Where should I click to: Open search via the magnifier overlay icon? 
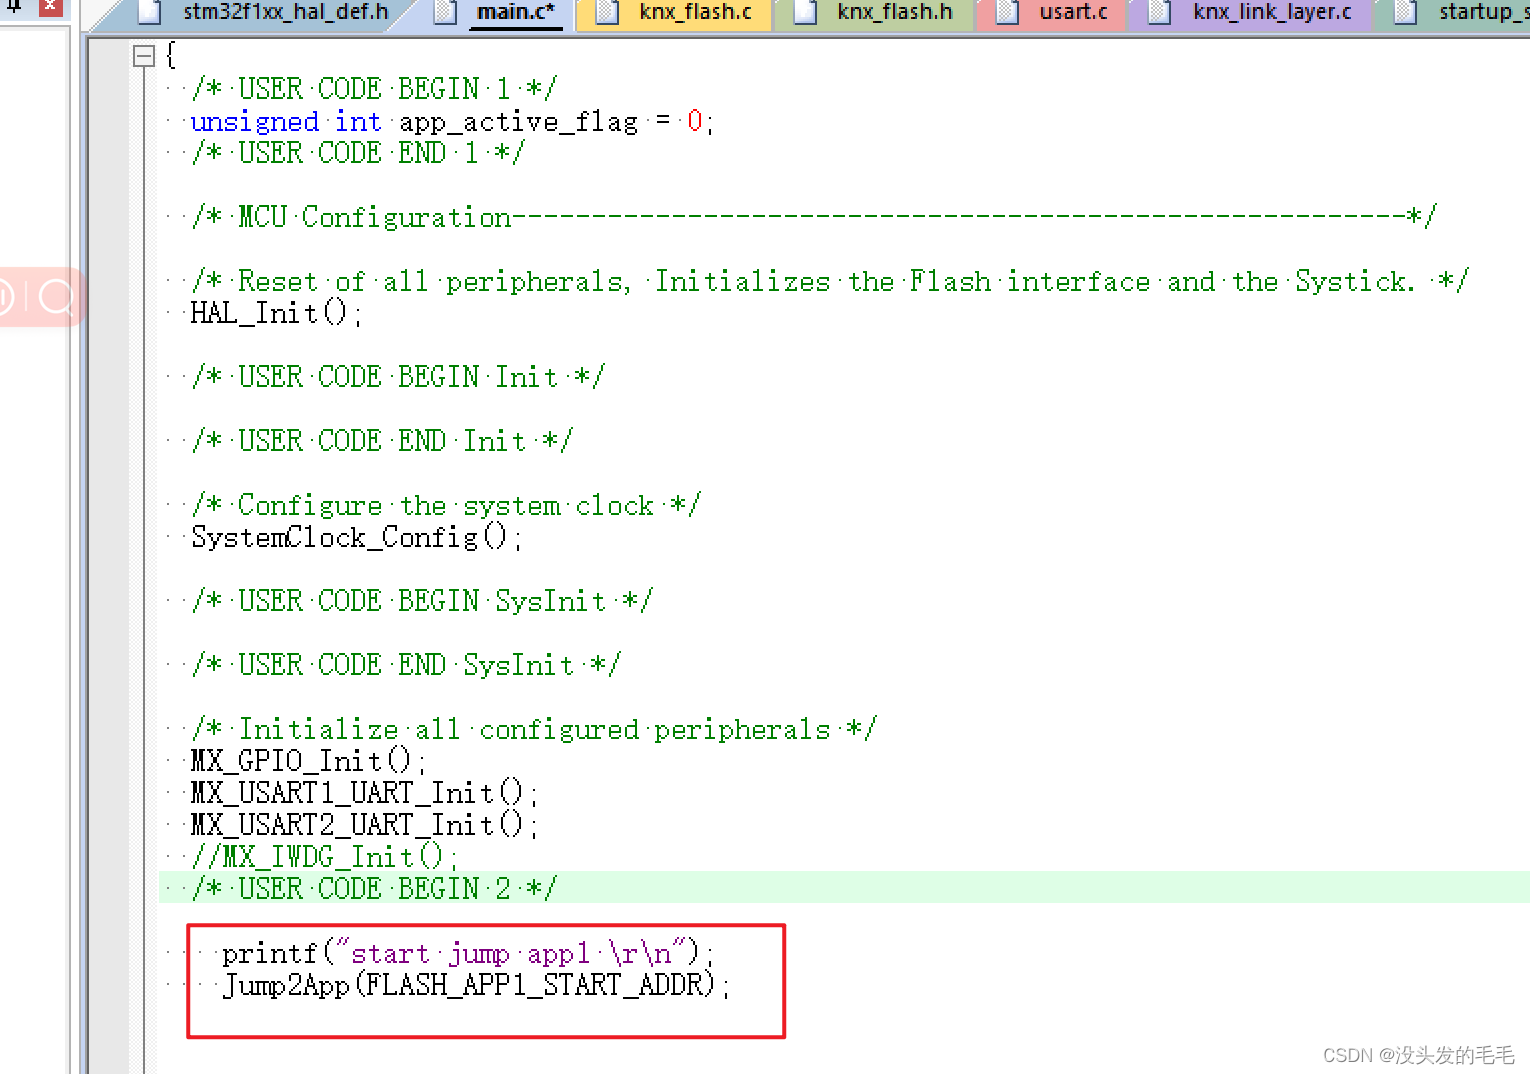coord(57,297)
